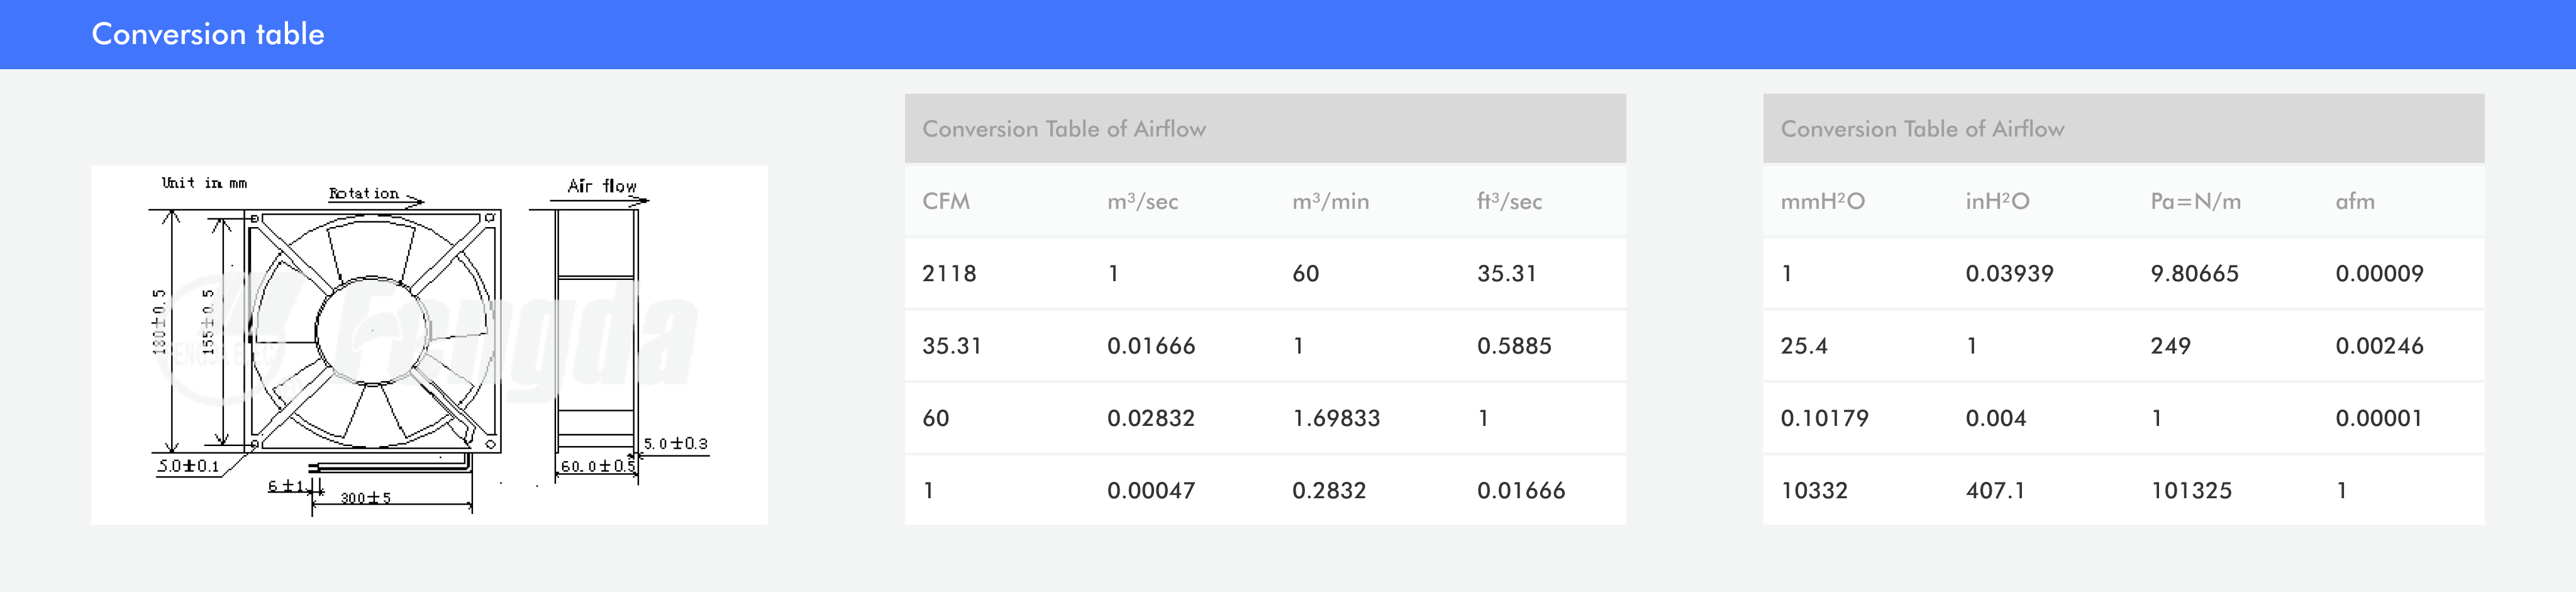Click the m³/sec column header

1142,201
